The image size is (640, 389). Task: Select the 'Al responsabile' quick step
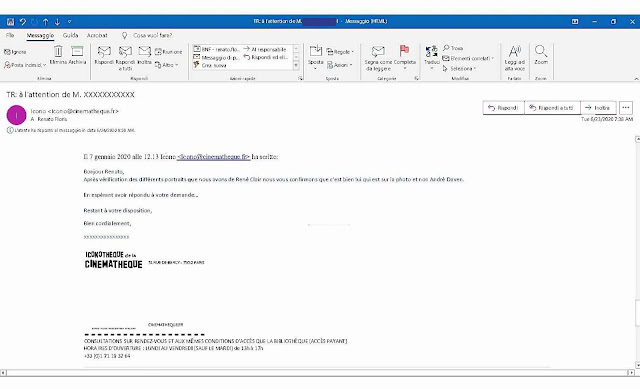266,49
